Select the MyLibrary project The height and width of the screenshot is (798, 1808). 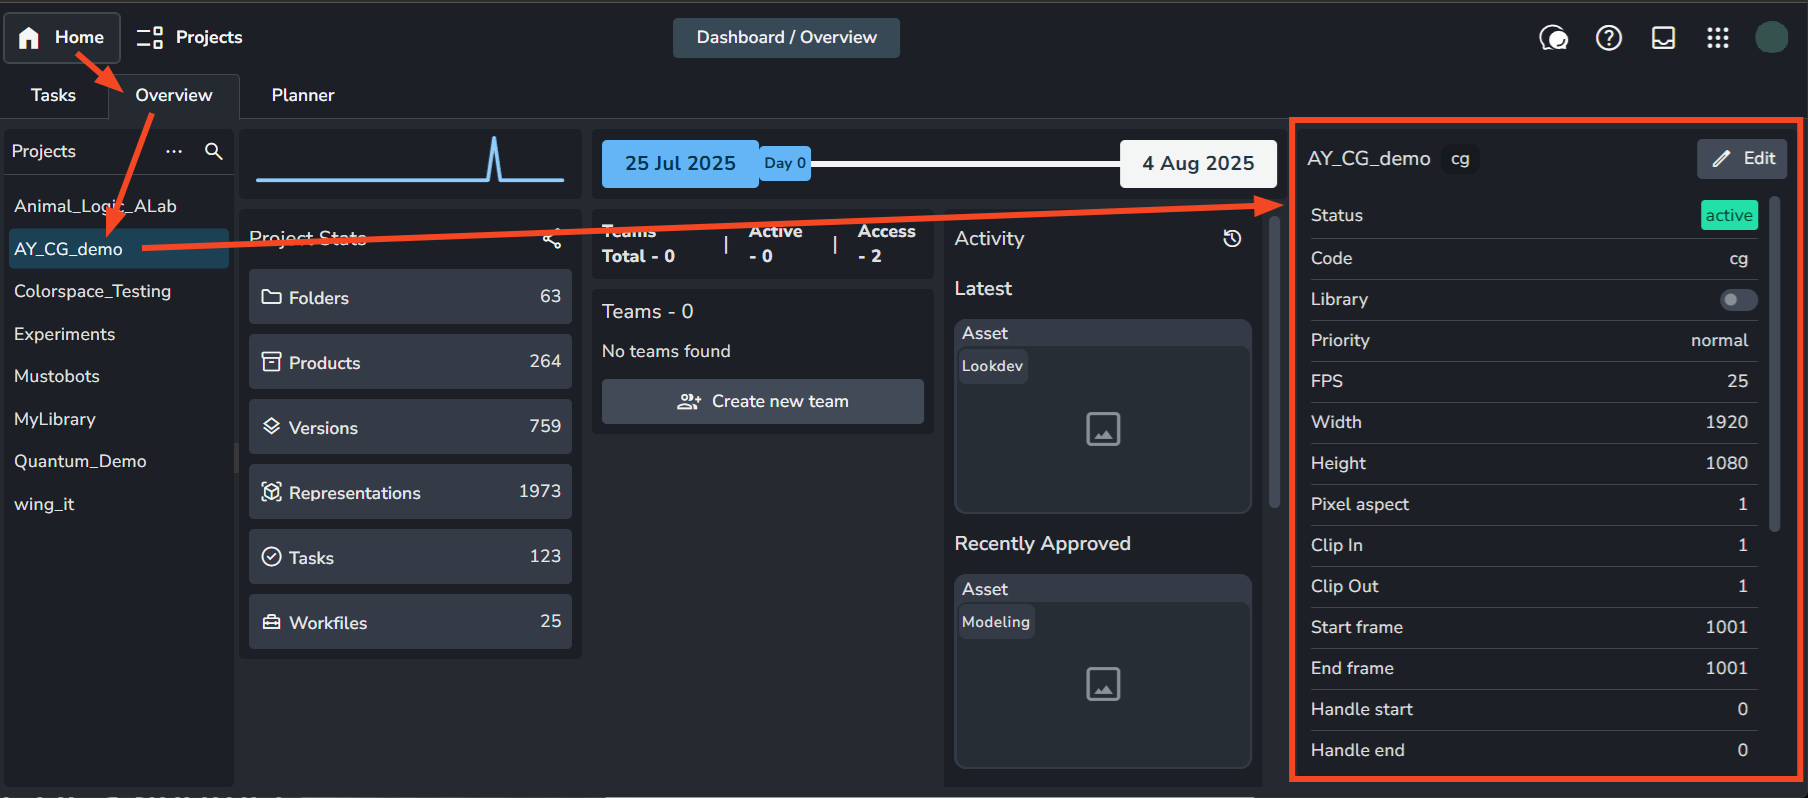click(119, 419)
